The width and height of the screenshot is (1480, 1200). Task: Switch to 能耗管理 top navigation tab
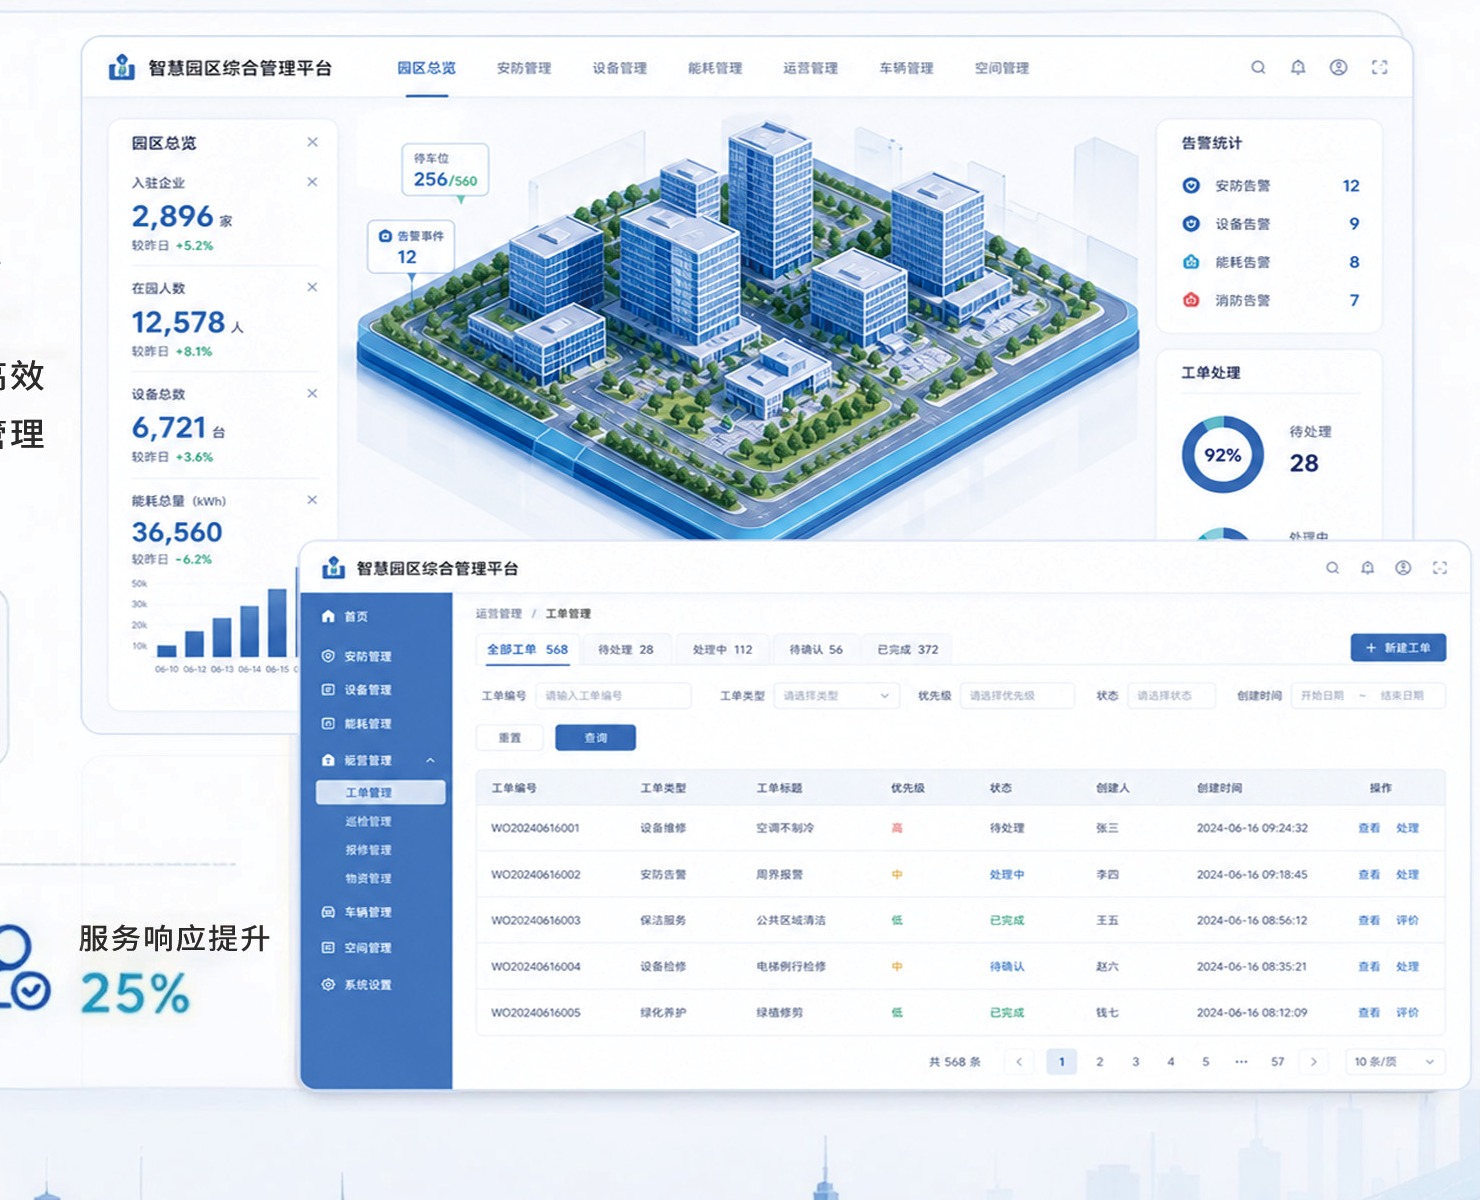tap(715, 68)
